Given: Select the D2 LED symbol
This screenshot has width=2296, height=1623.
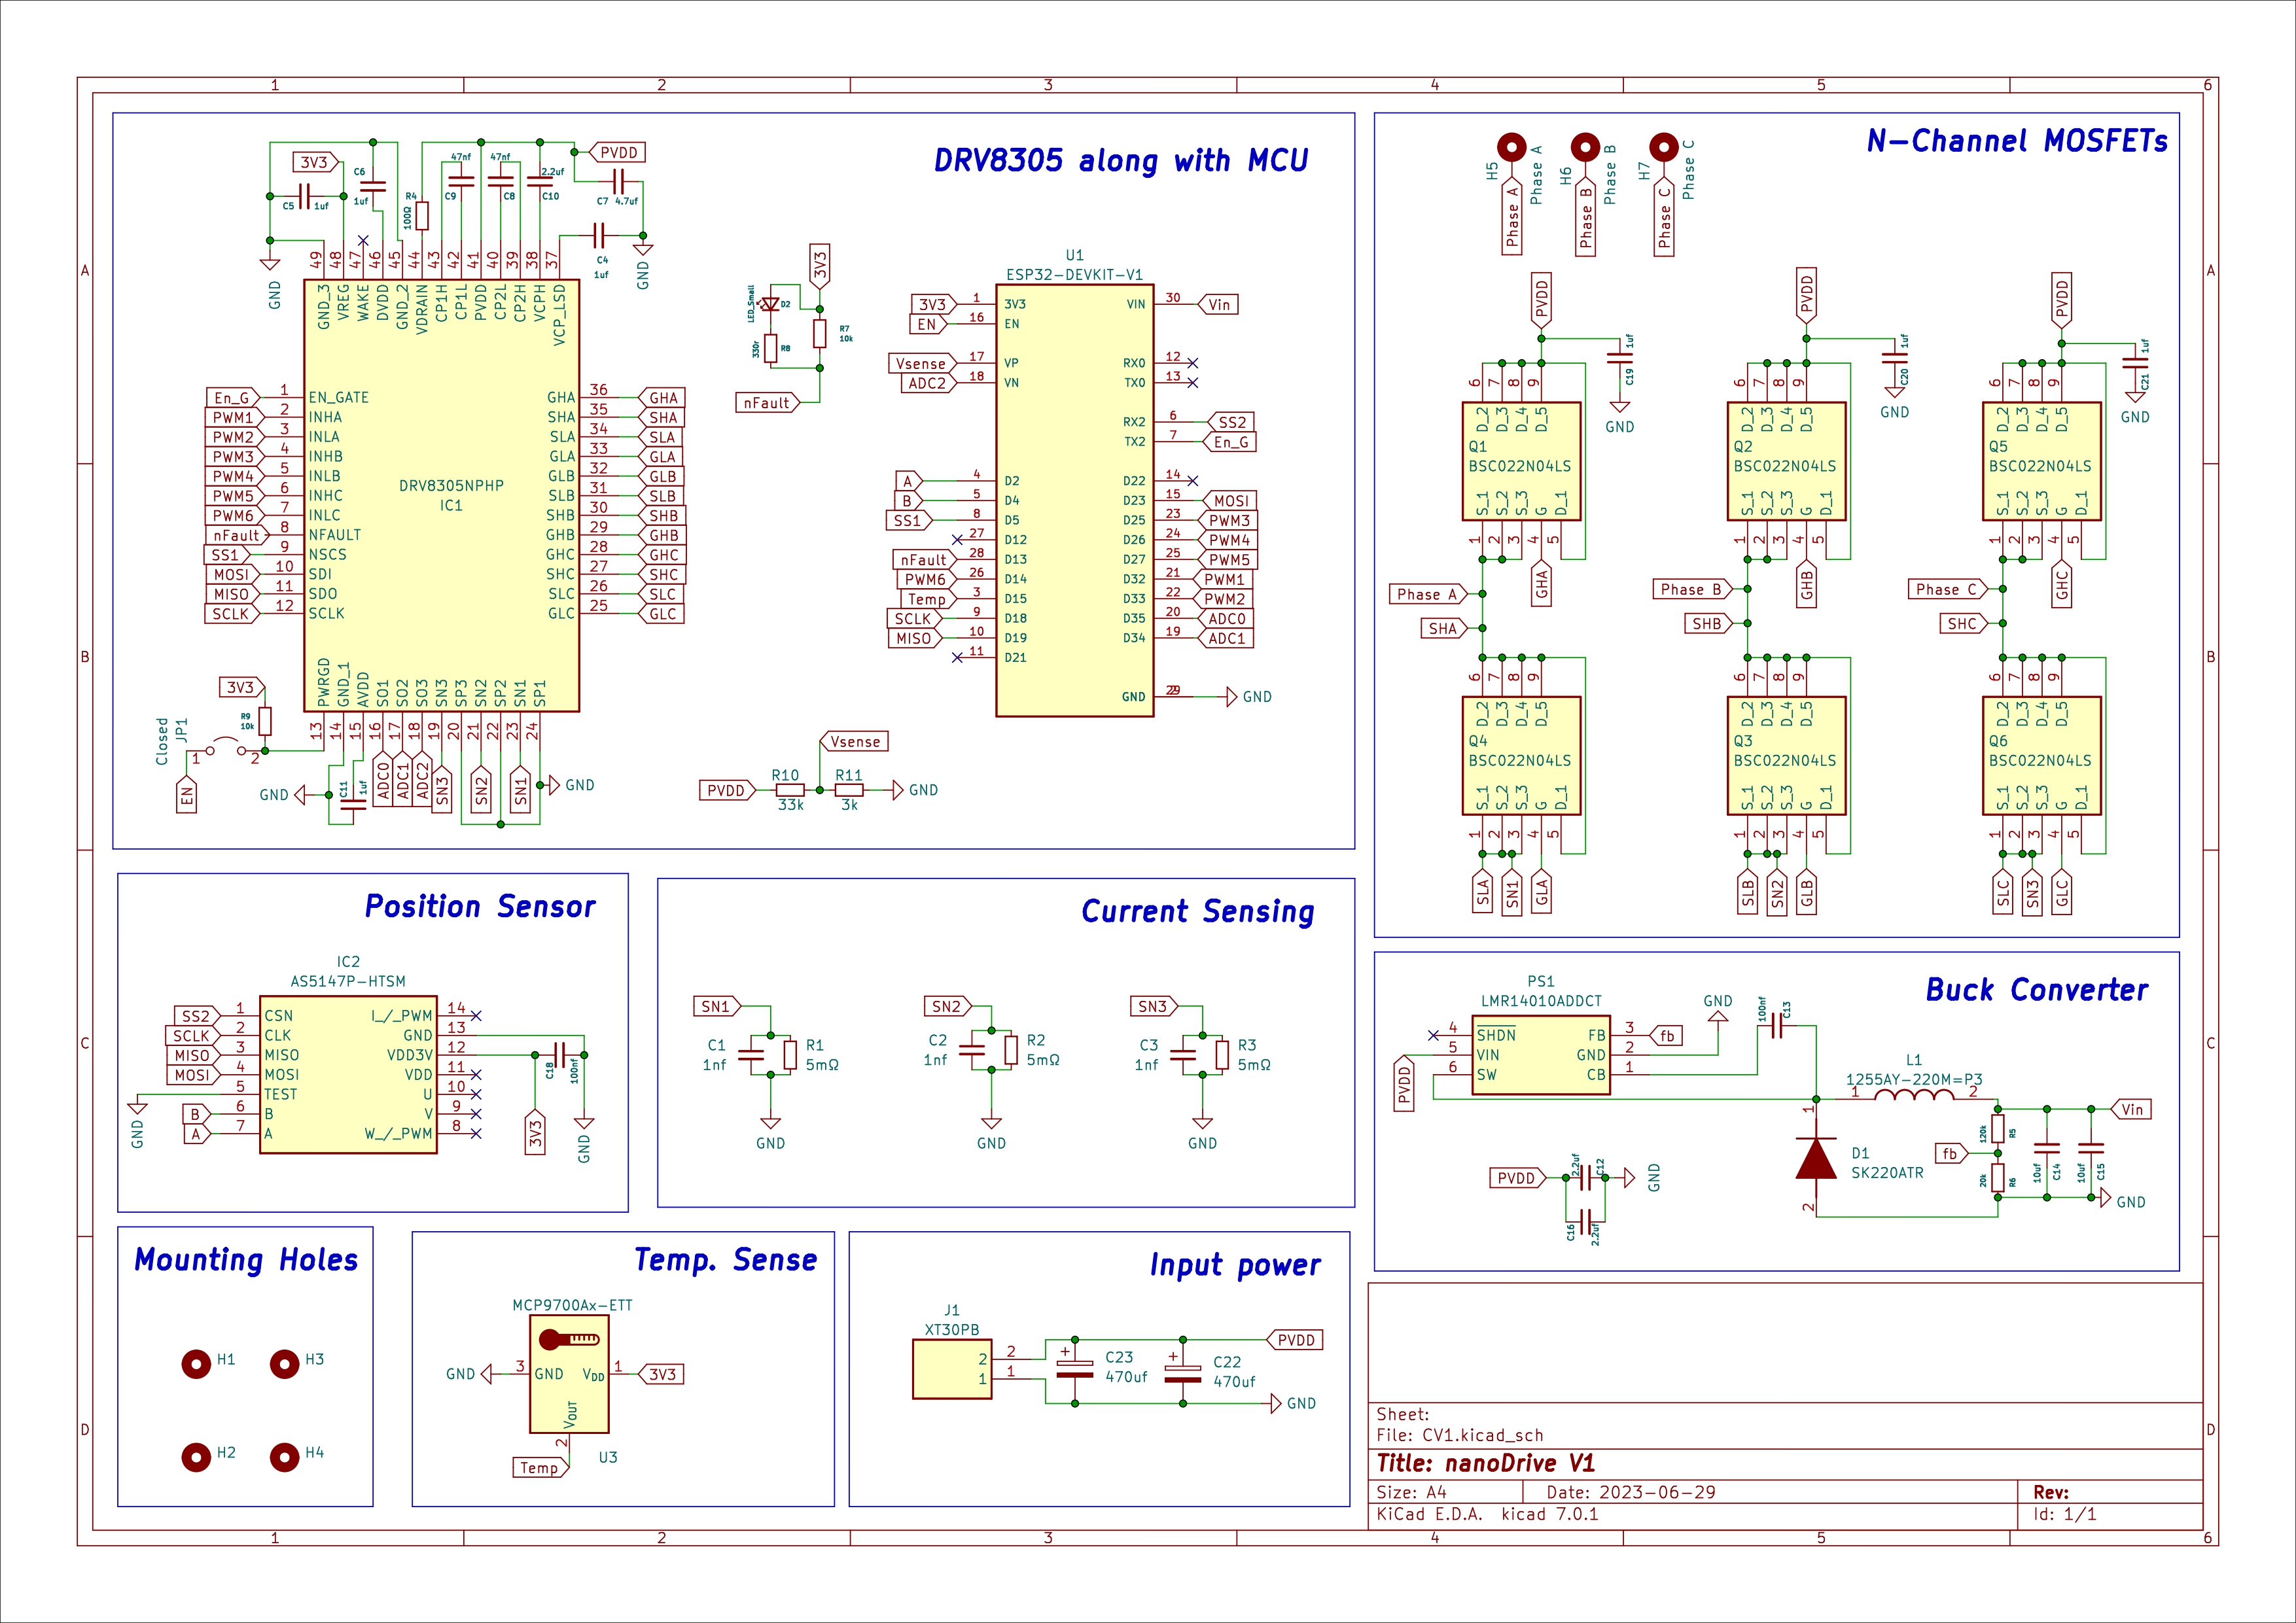Looking at the screenshot, I should [770, 304].
